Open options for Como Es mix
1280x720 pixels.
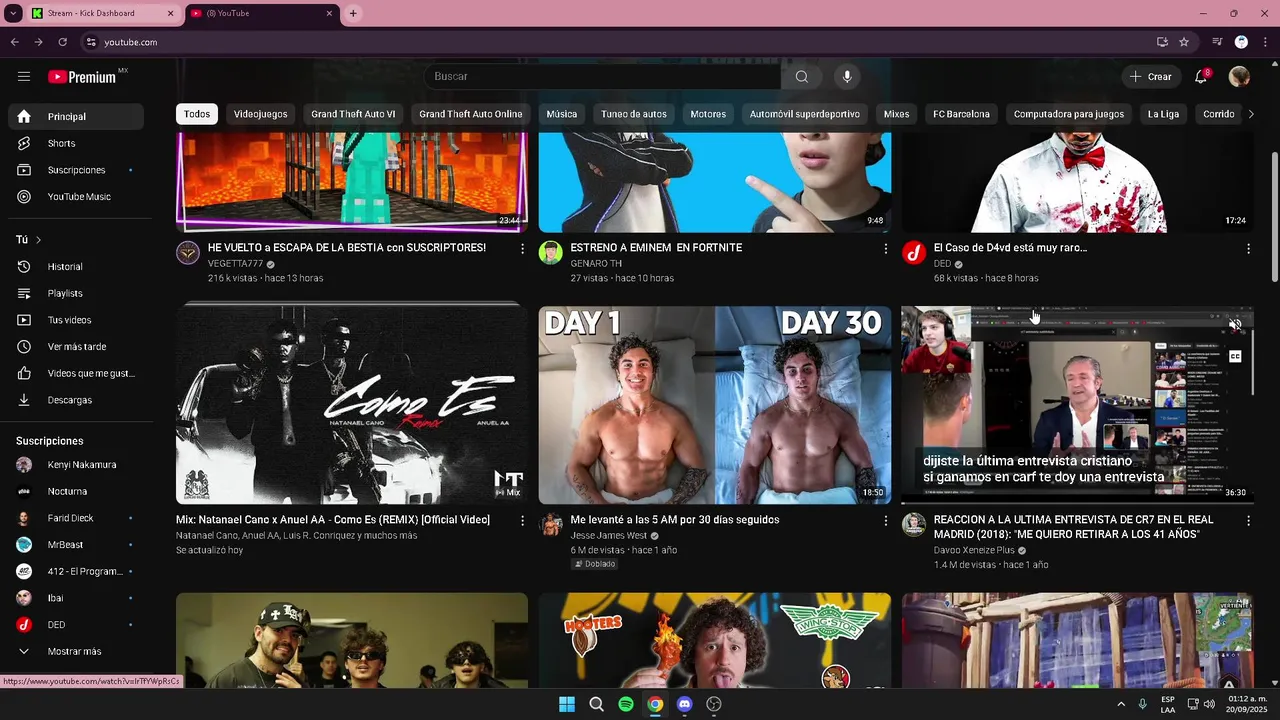coord(522,520)
